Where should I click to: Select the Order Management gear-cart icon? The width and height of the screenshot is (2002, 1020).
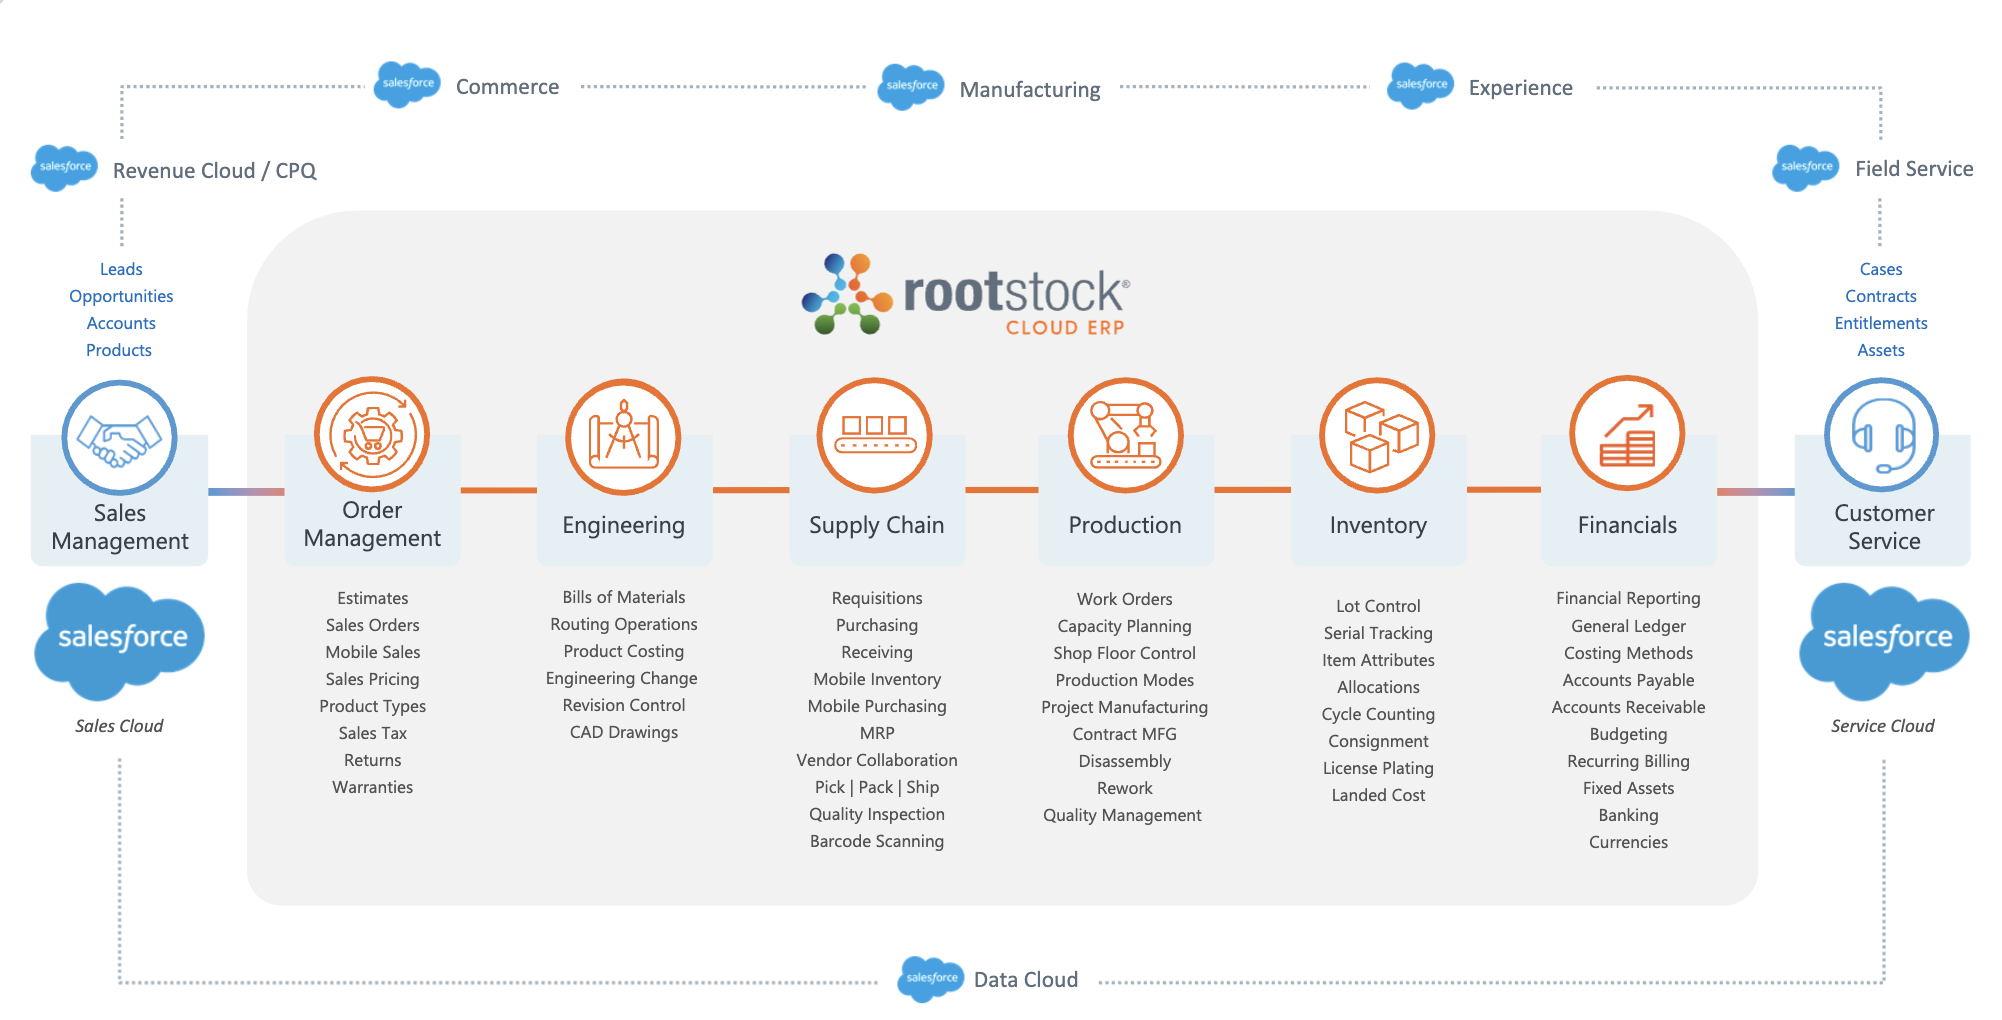372,435
